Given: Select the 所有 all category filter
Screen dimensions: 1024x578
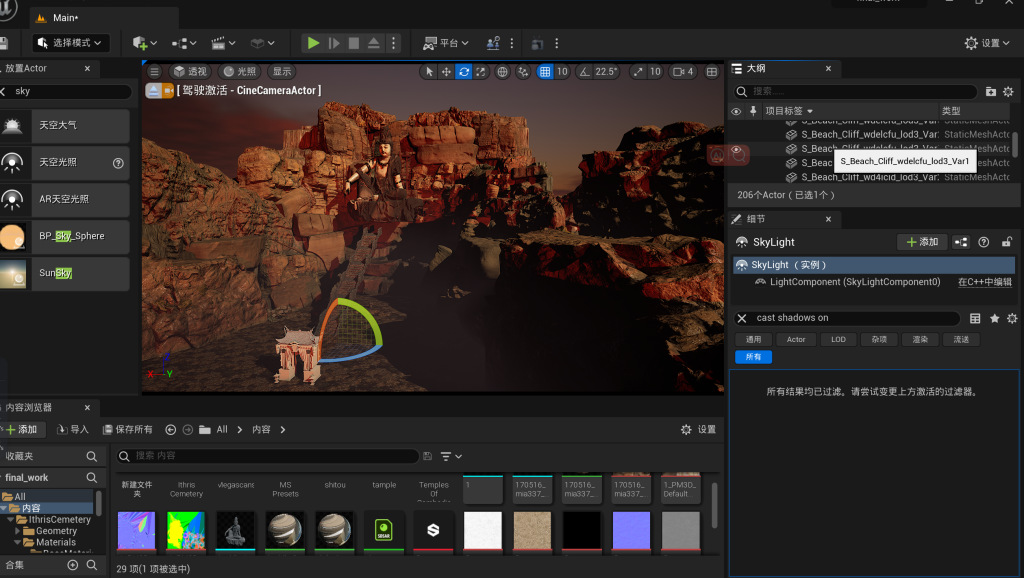Looking at the screenshot, I should (754, 357).
